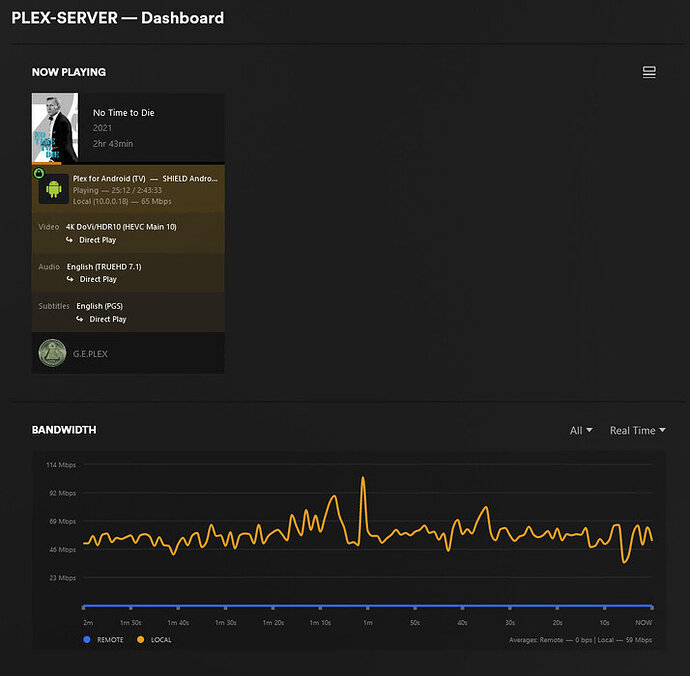This screenshot has width=690, height=676.
Task: Open the All bandwidth filter dropdown
Action: (x=581, y=430)
